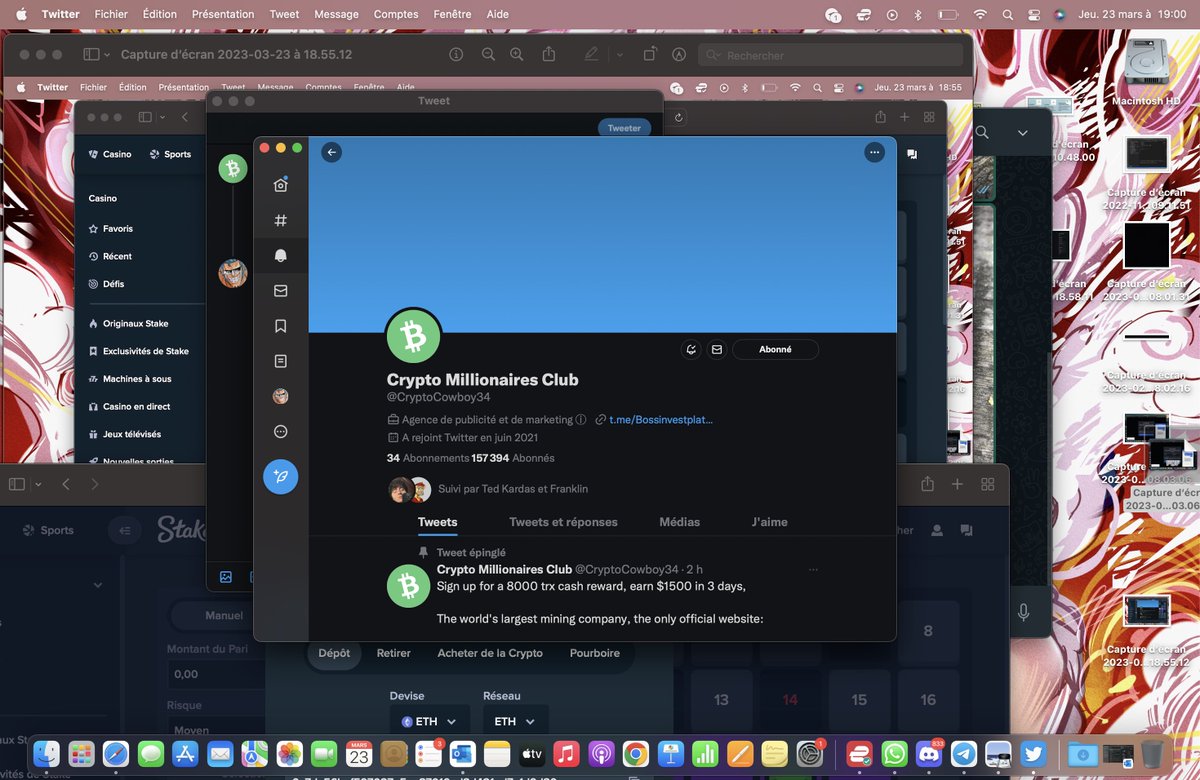The width and height of the screenshot is (1200, 780).
Task: Switch to Tweets et réponses tab
Action: tap(563, 522)
